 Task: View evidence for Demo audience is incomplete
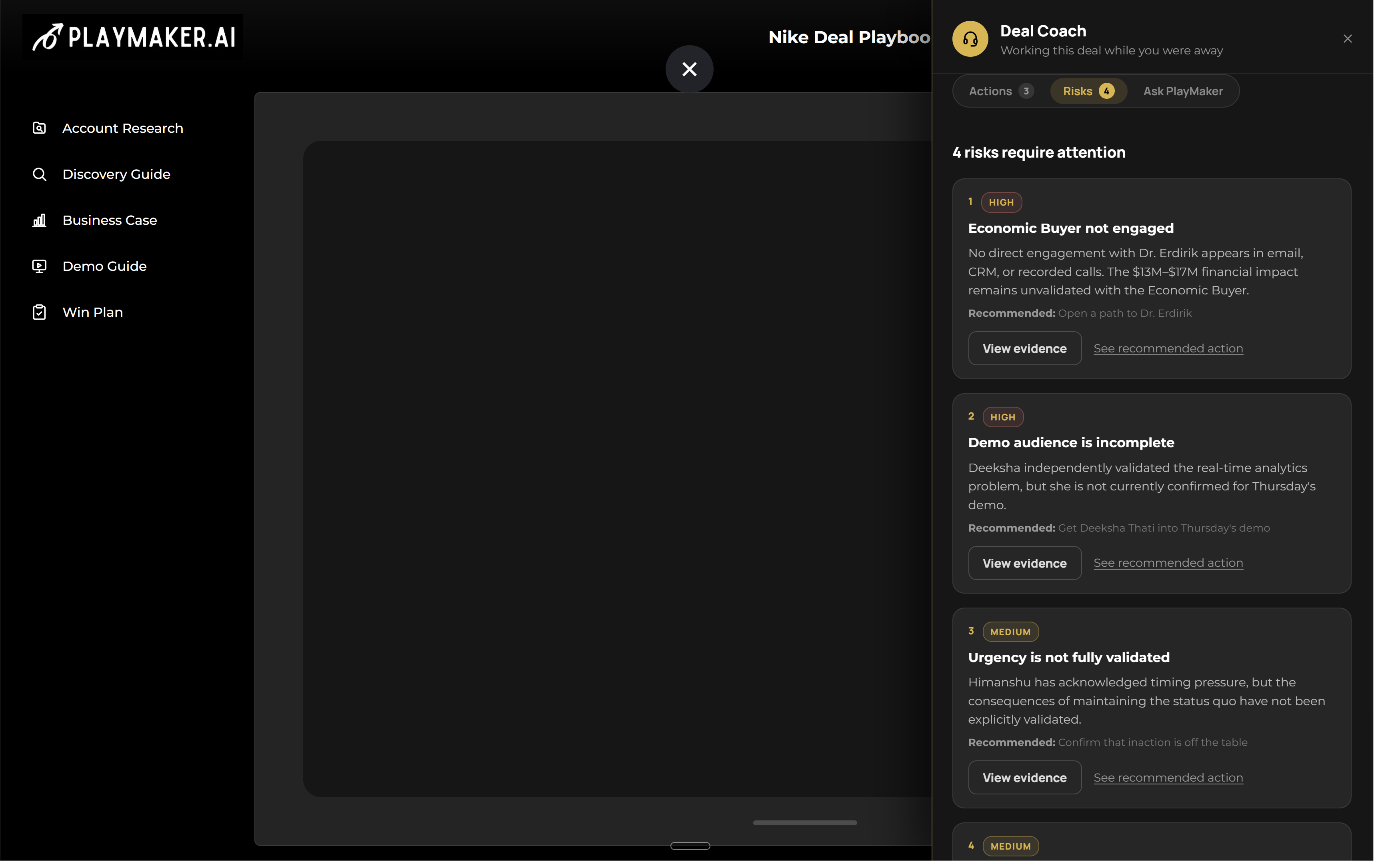(x=1025, y=563)
